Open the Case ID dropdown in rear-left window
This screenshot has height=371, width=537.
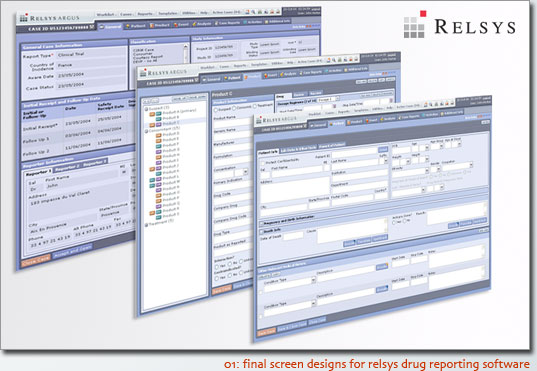click(92, 27)
